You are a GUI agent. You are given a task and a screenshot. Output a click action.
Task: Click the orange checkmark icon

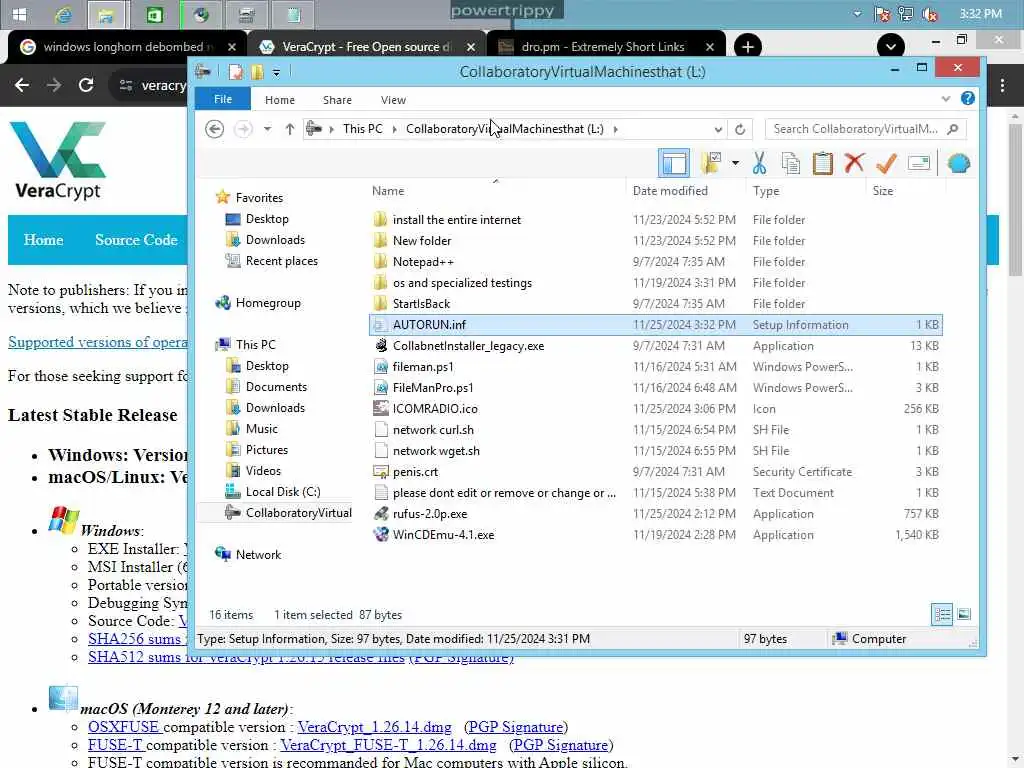(x=886, y=163)
